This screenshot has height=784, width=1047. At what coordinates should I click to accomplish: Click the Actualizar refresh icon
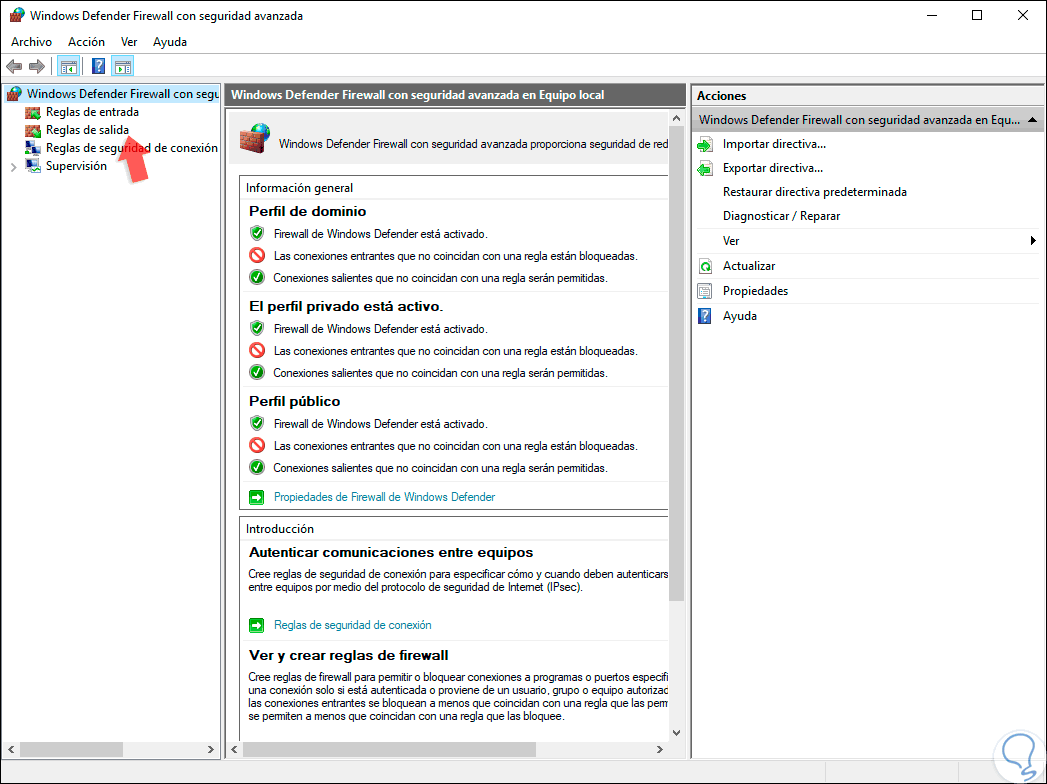[705, 266]
